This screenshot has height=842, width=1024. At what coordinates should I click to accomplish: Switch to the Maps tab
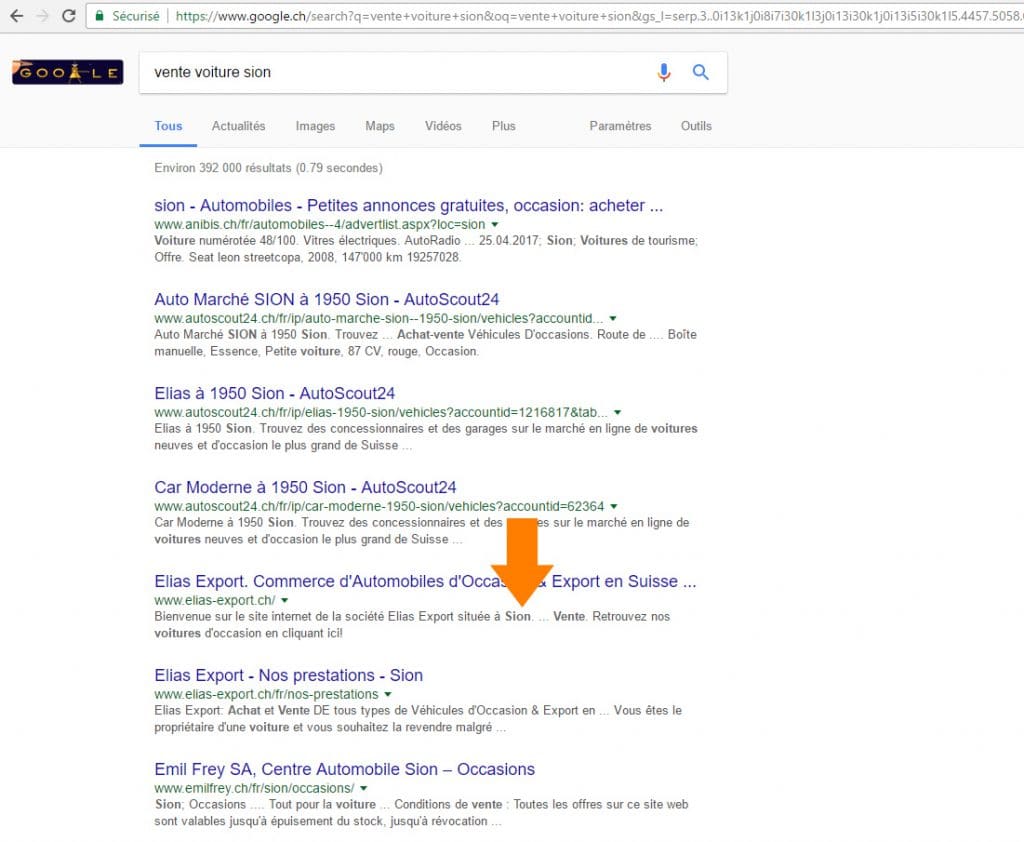pos(379,126)
